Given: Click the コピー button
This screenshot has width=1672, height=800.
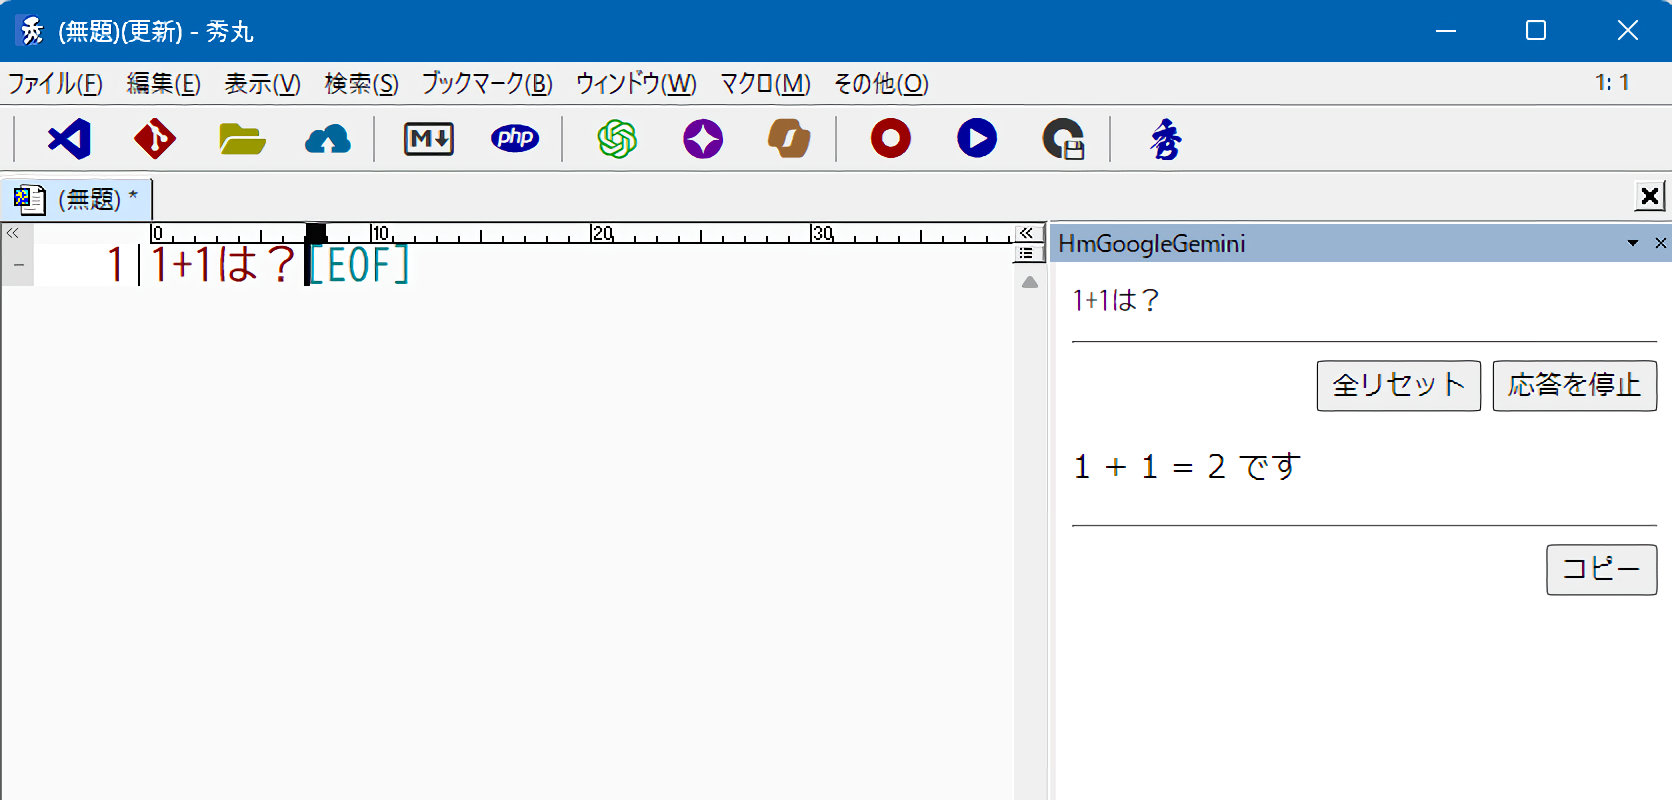Looking at the screenshot, I should pos(1601,569).
